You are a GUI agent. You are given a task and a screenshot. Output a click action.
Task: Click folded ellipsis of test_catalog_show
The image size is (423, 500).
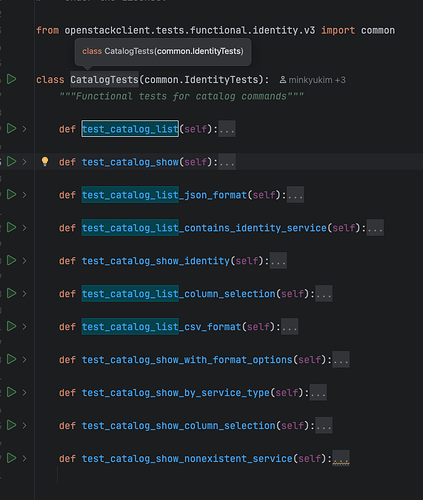227,162
